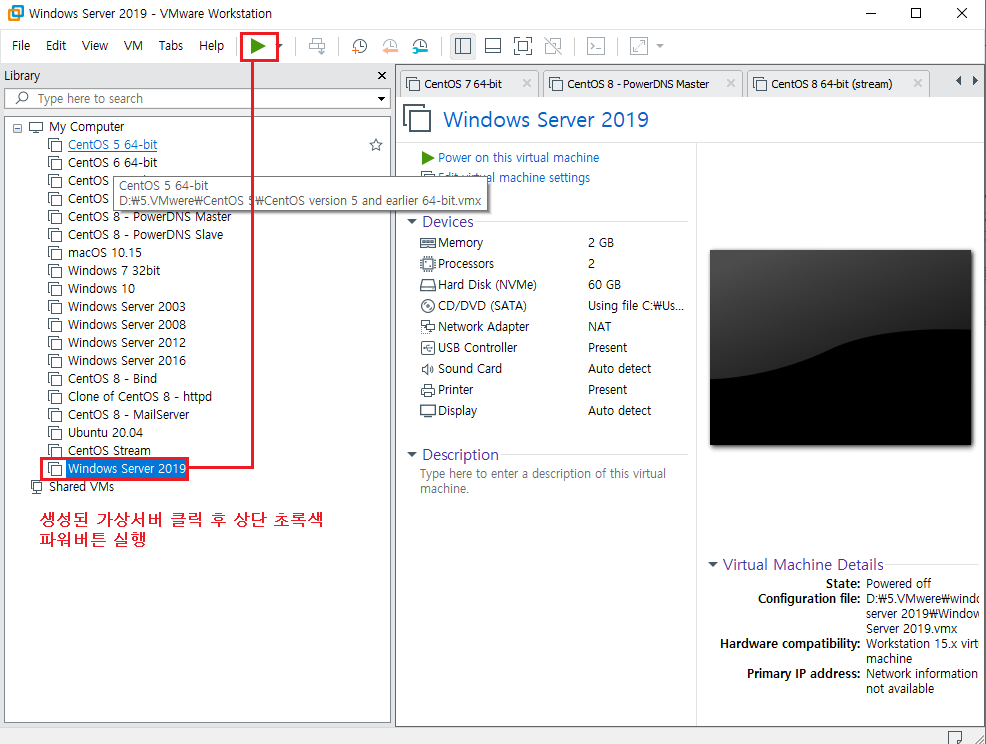The height and width of the screenshot is (744, 986).
Task: Select Windows Server 2012 VM
Action: coord(127,343)
